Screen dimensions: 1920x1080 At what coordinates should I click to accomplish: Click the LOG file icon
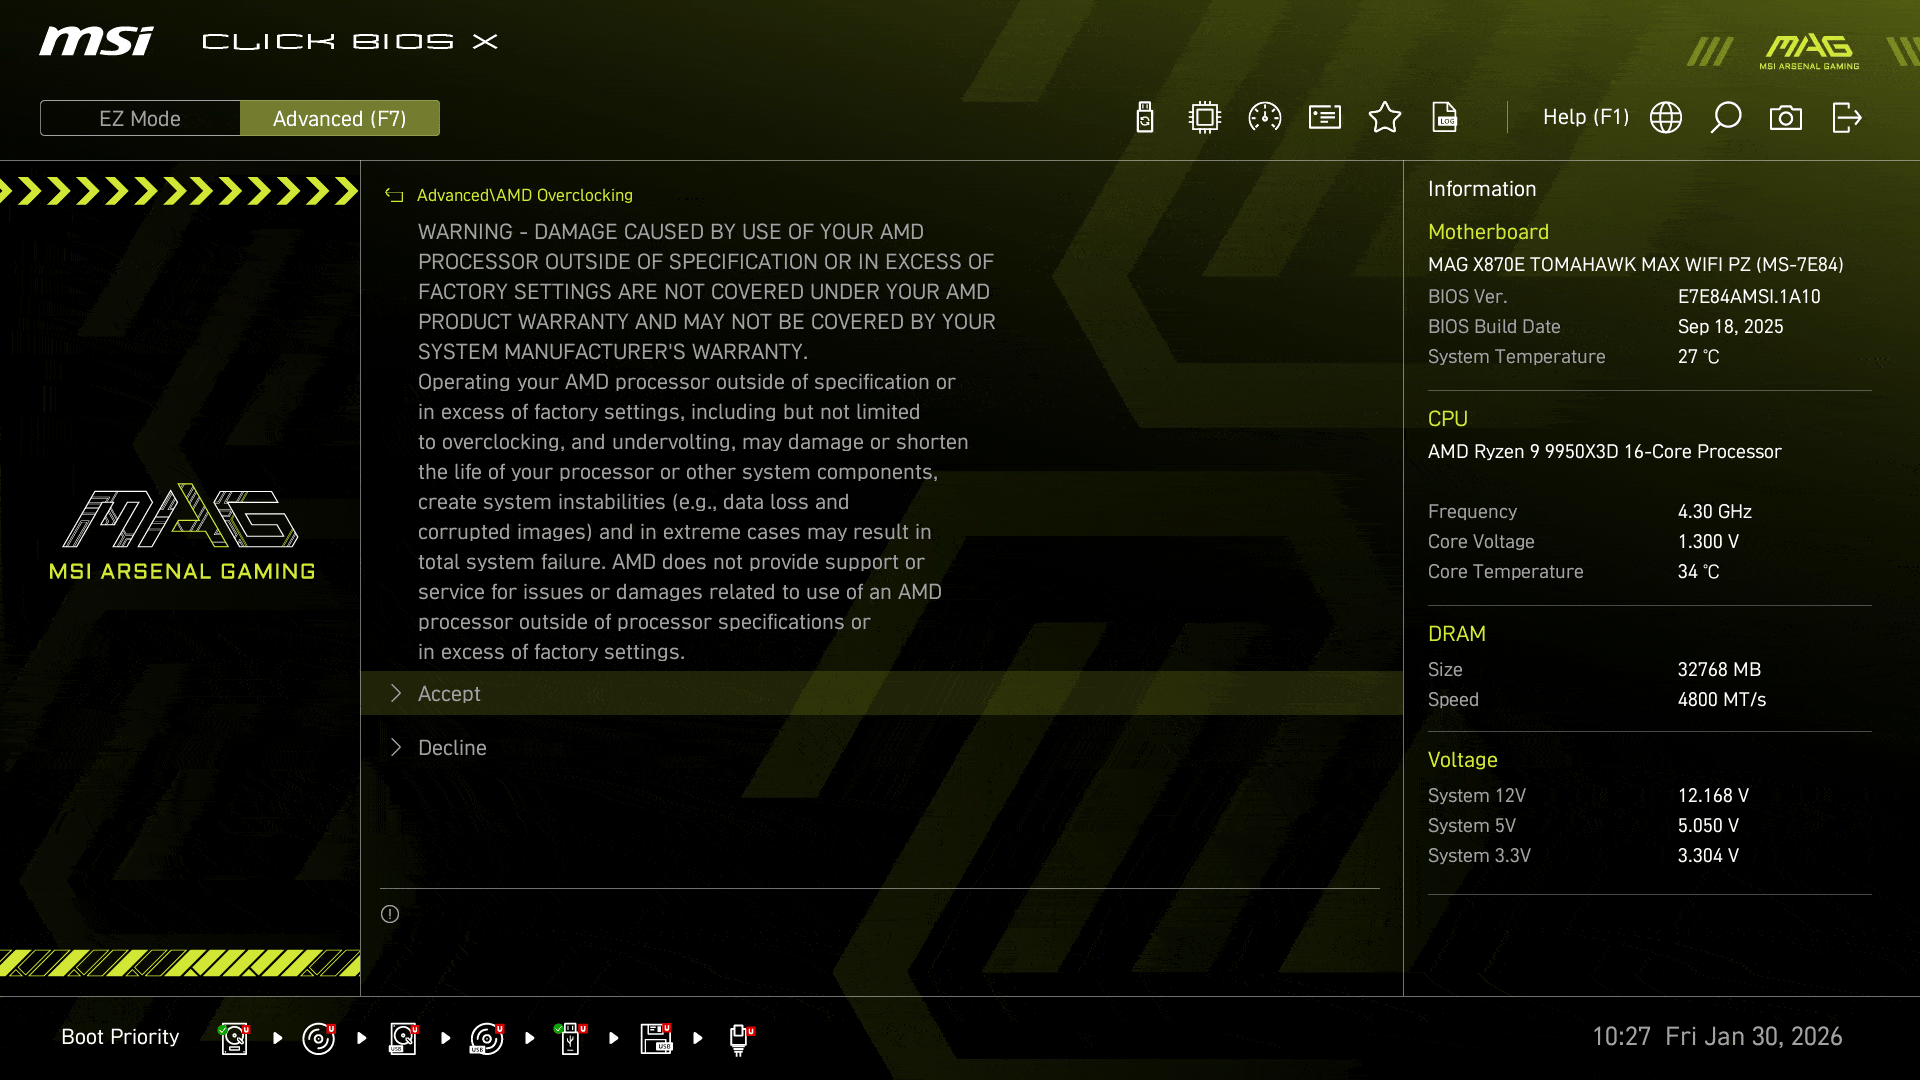tap(1445, 118)
